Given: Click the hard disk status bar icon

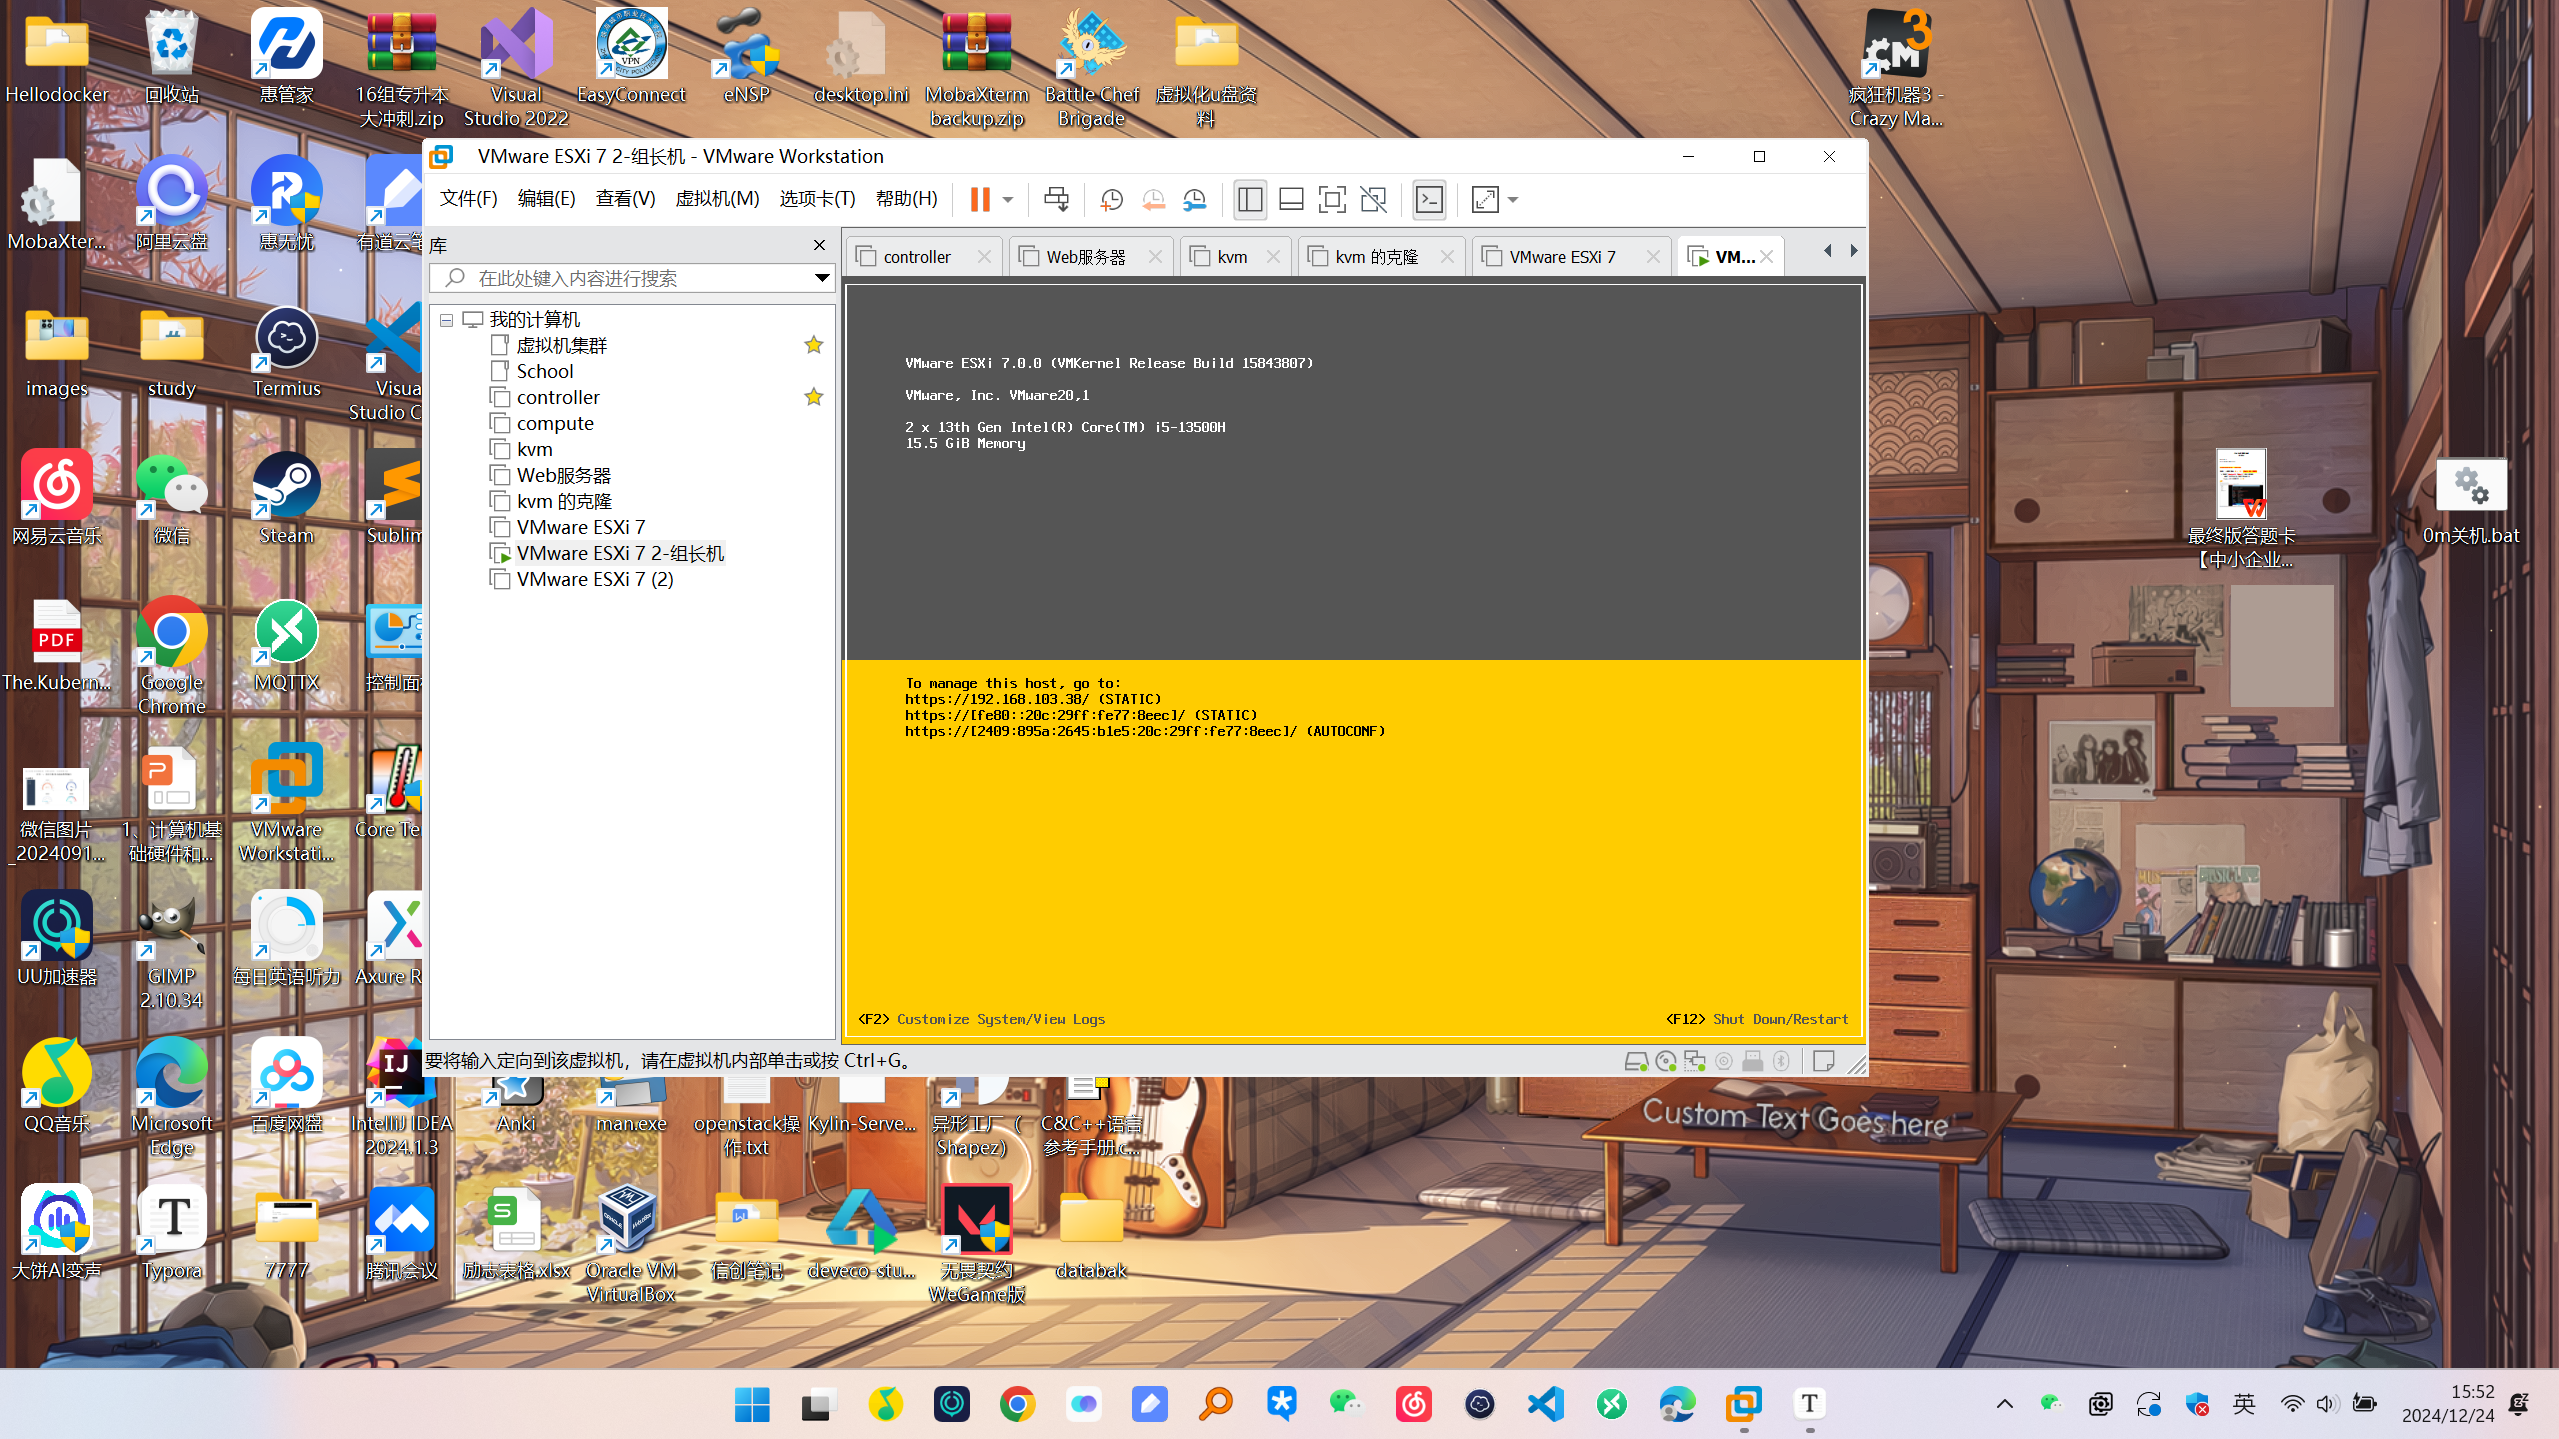Looking at the screenshot, I should (x=1636, y=1061).
